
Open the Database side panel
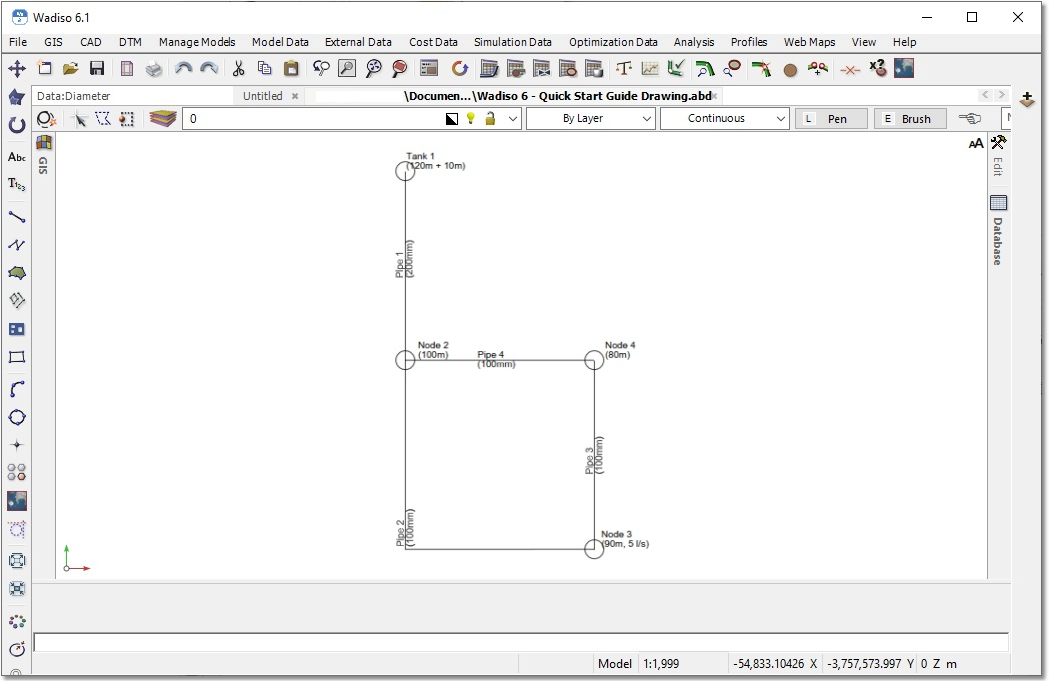[998, 231]
